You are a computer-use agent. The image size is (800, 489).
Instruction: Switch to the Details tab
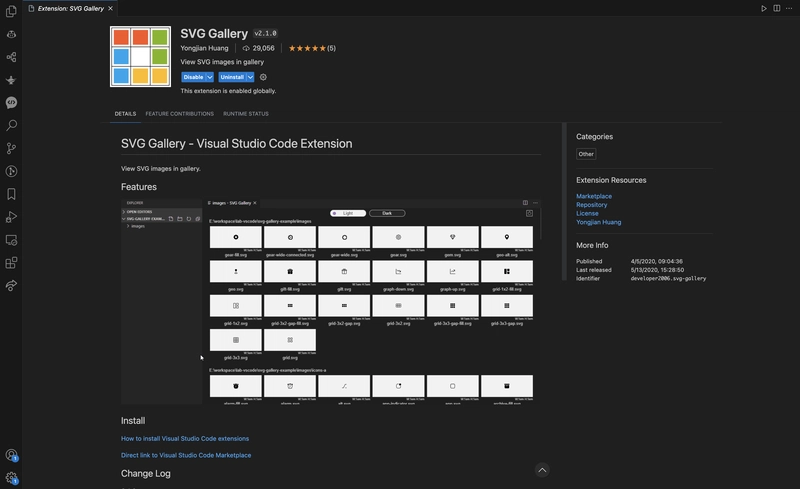coord(125,114)
